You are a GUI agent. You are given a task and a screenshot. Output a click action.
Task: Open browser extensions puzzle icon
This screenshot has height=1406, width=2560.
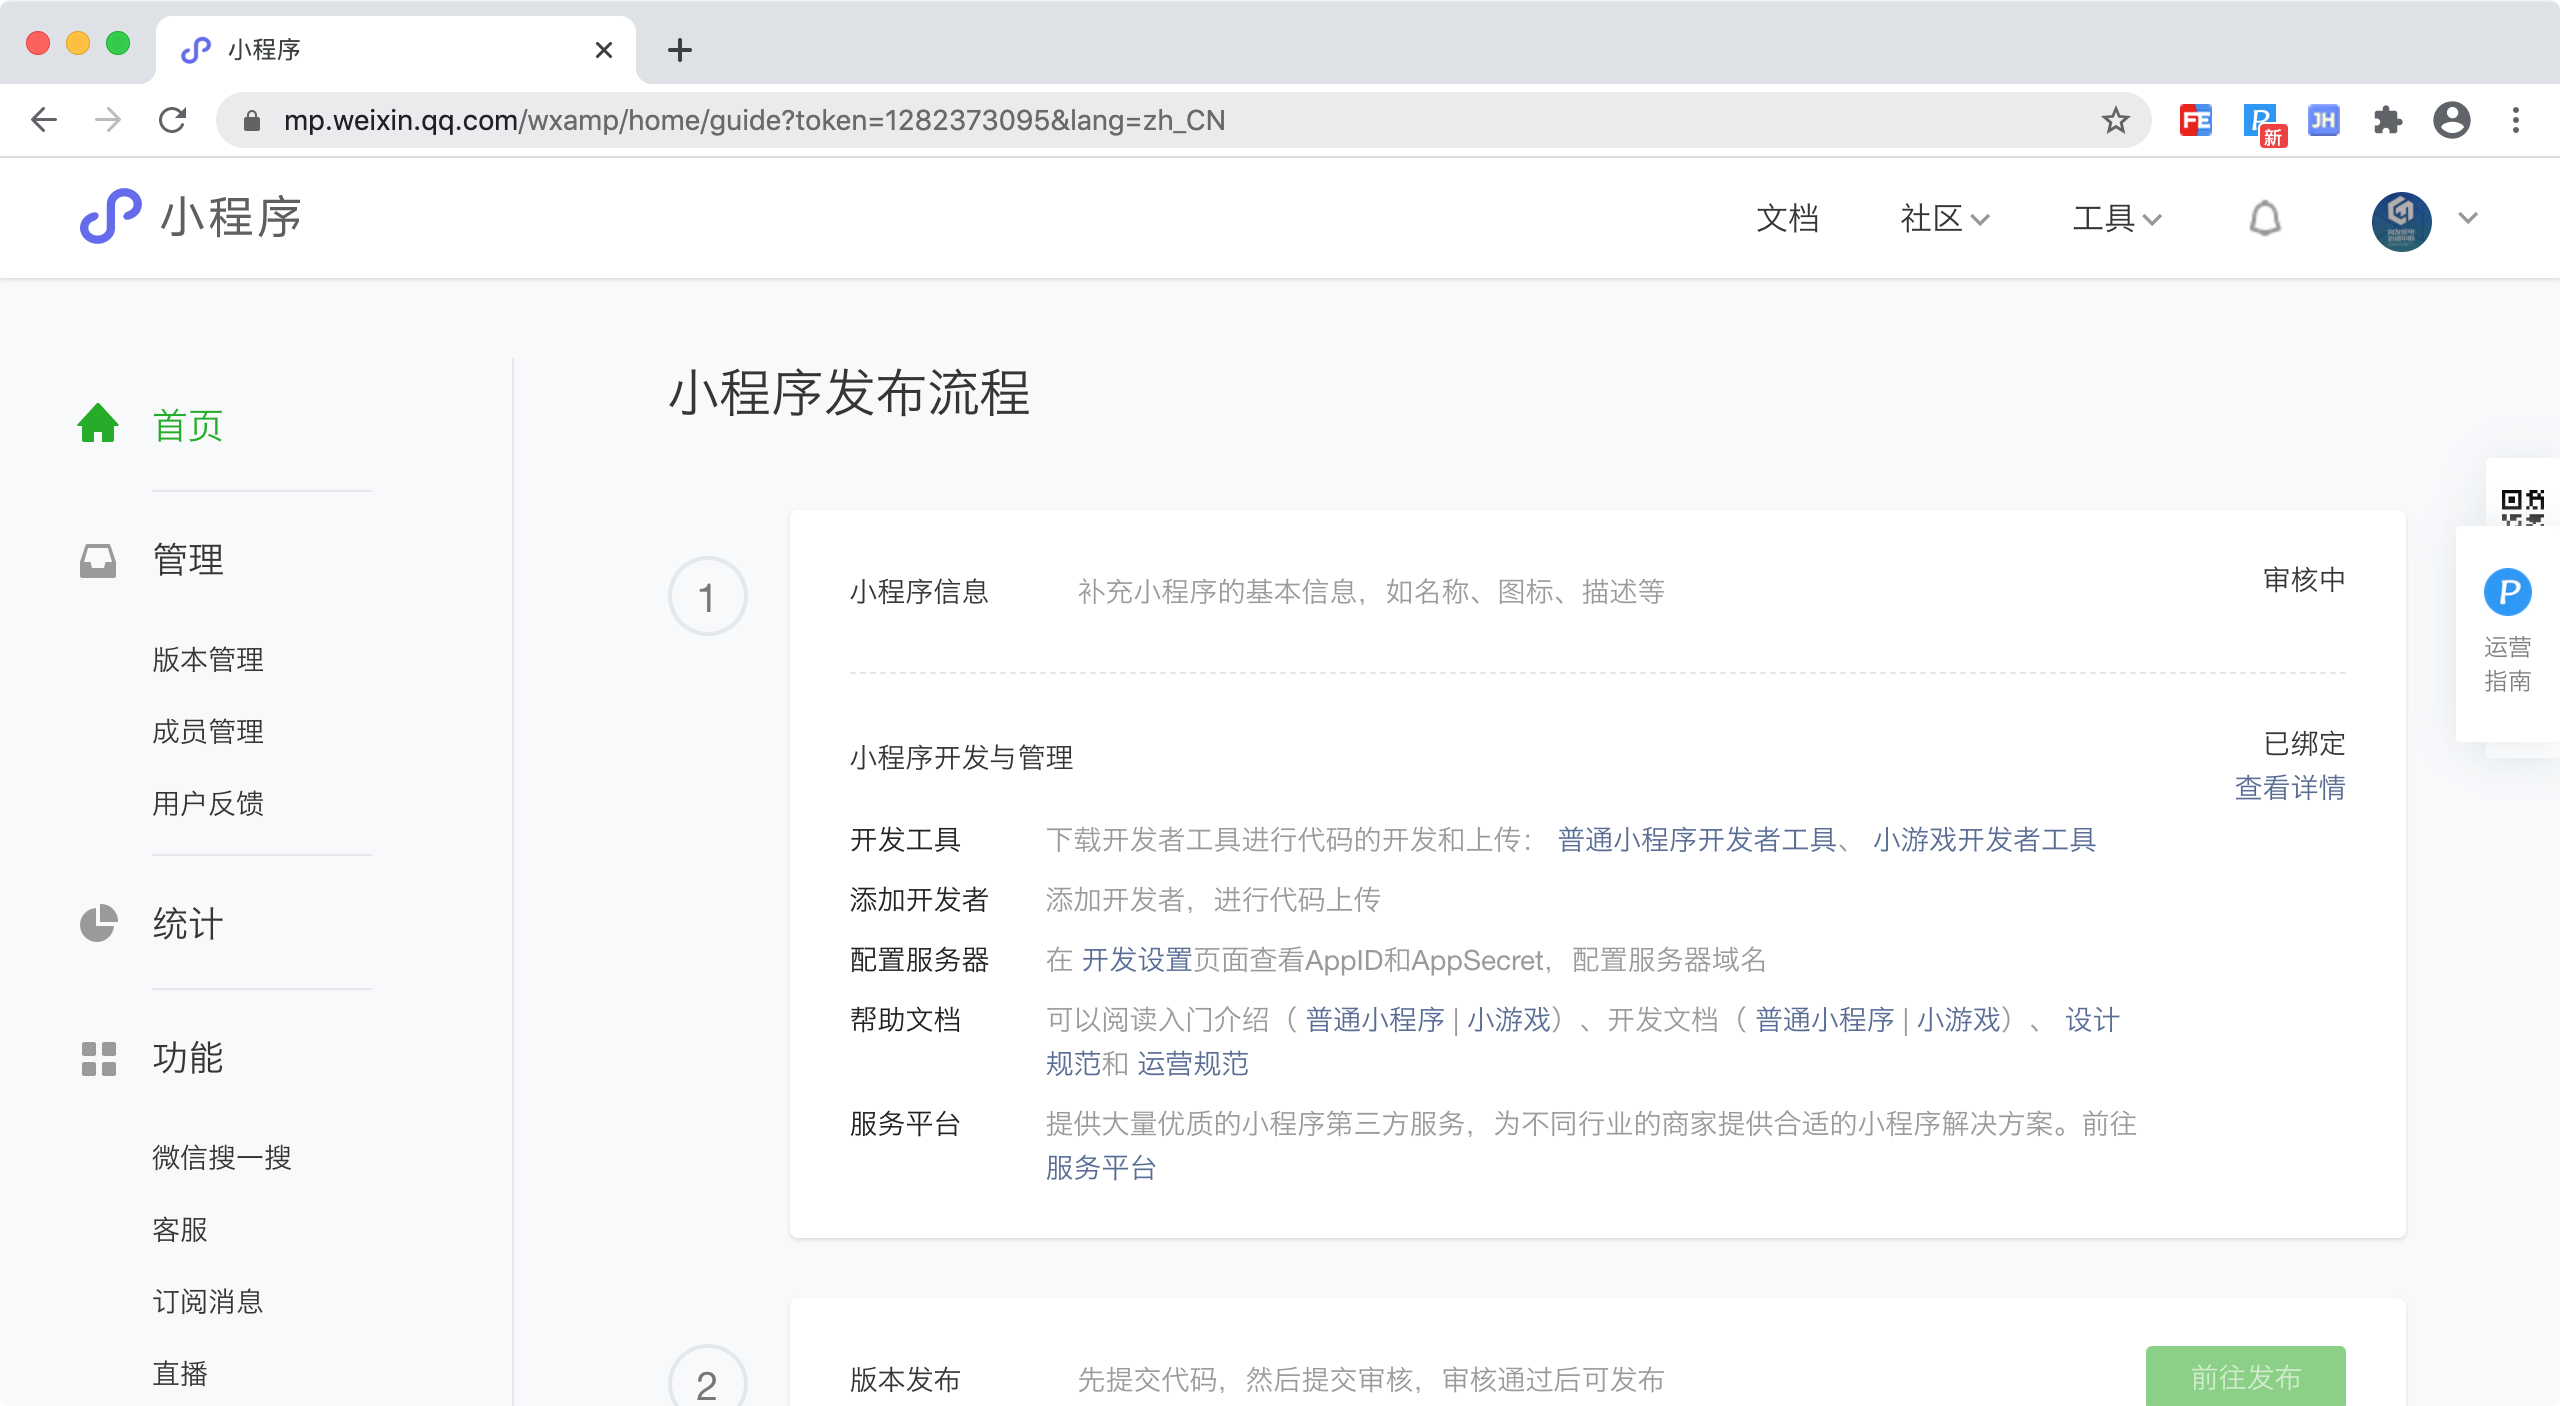[x=2387, y=121]
